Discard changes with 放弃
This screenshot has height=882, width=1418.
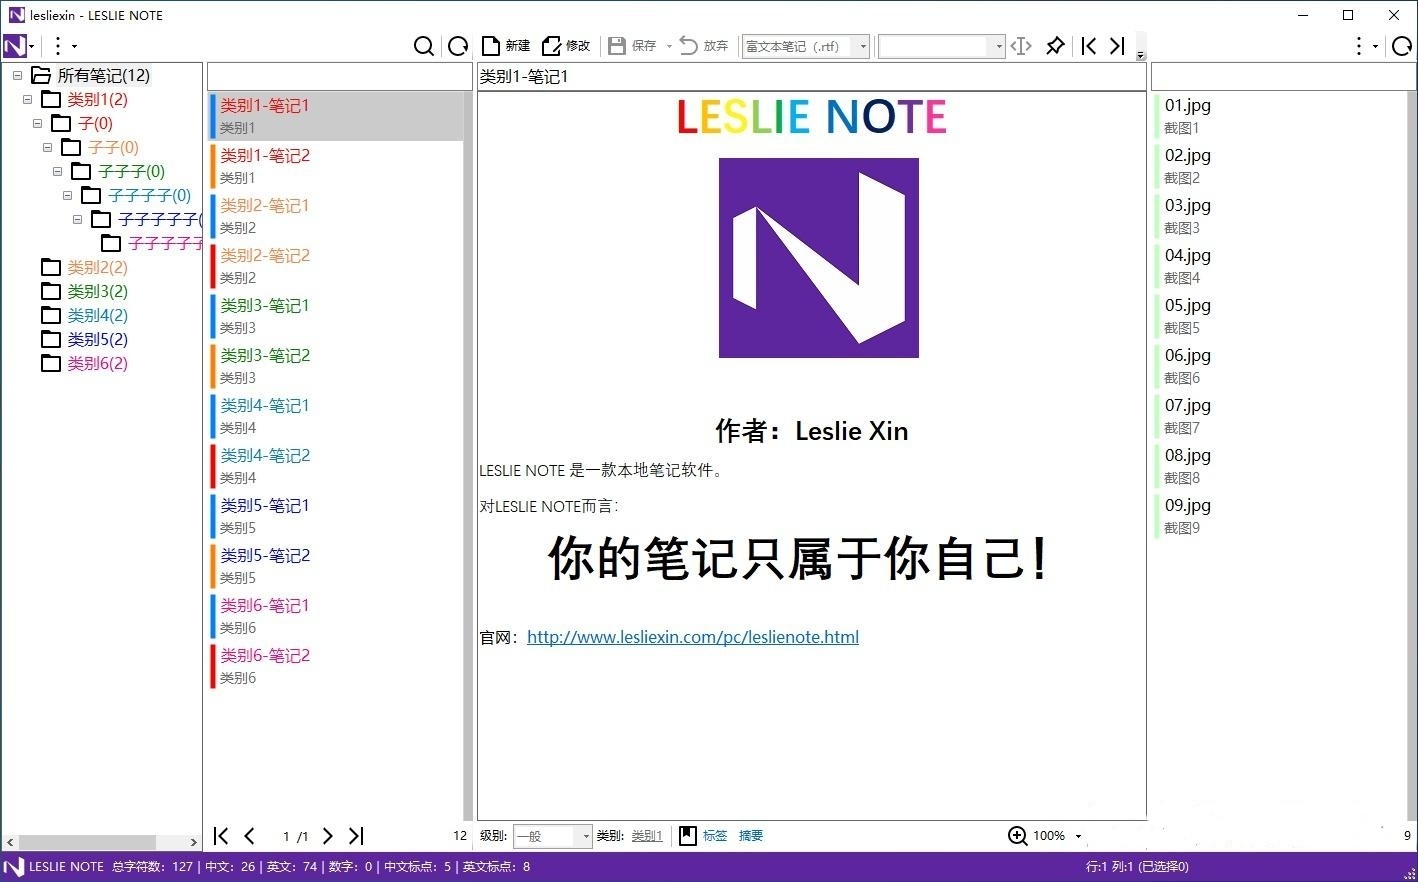click(x=704, y=46)
